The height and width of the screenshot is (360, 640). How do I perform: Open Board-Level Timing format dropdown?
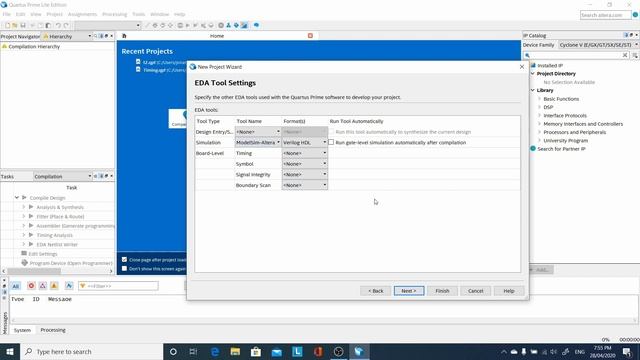tap(305, 153)
